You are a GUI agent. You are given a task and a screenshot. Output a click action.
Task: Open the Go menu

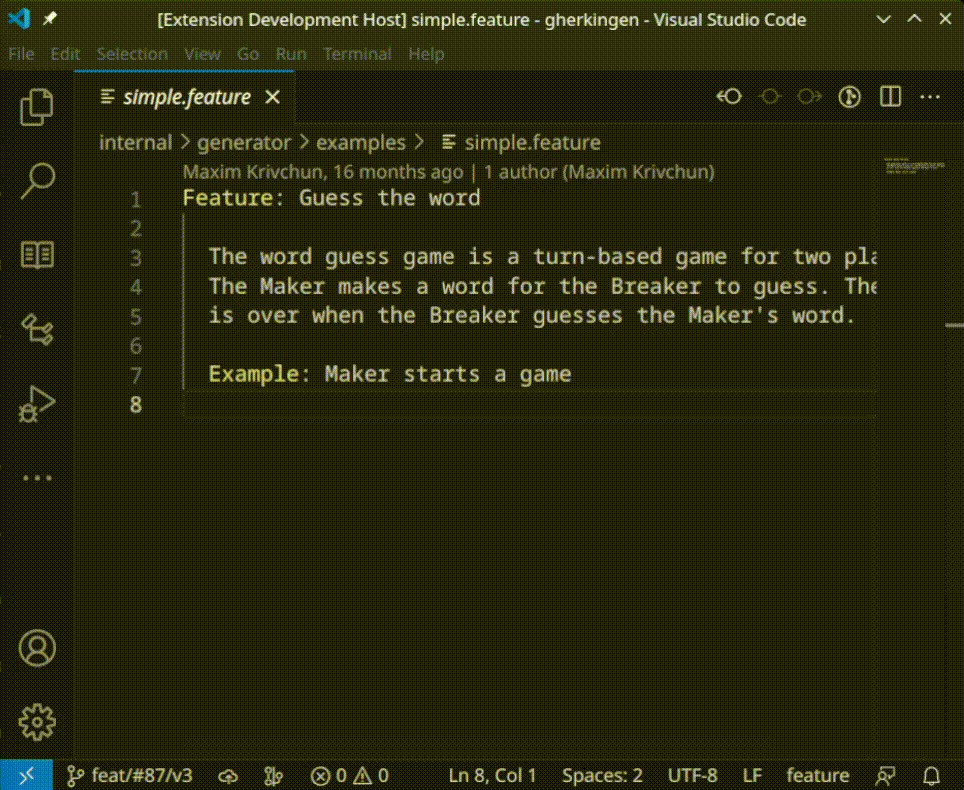[248, 53]
